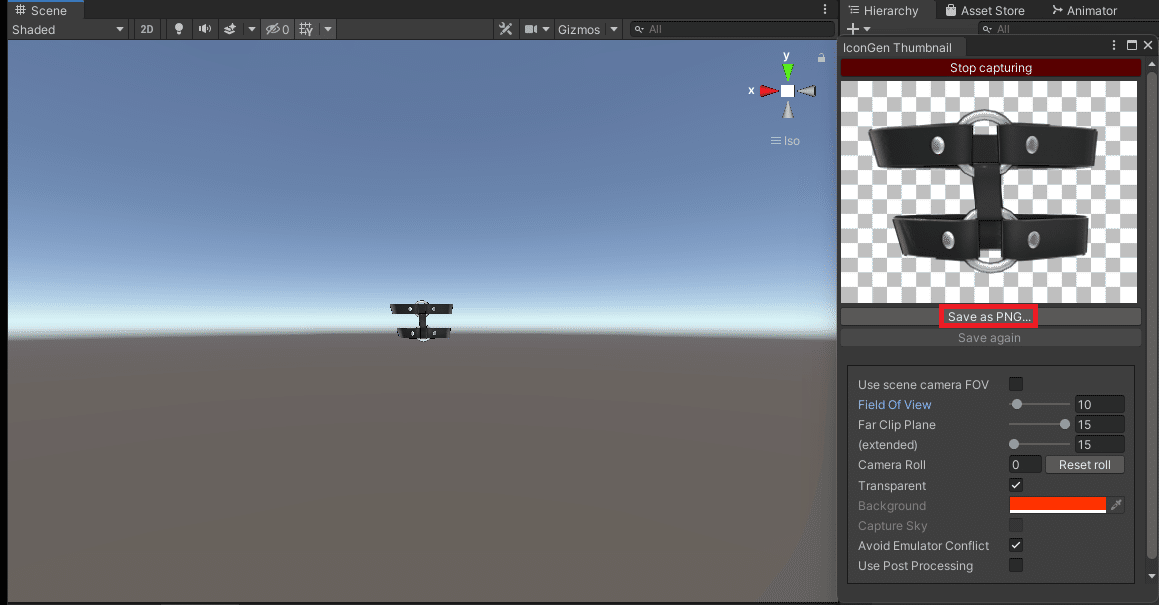This screenshot has width=1159, height=605.
Task: Expand the camera settings dropdown arrow
Action: coord(546,29)
